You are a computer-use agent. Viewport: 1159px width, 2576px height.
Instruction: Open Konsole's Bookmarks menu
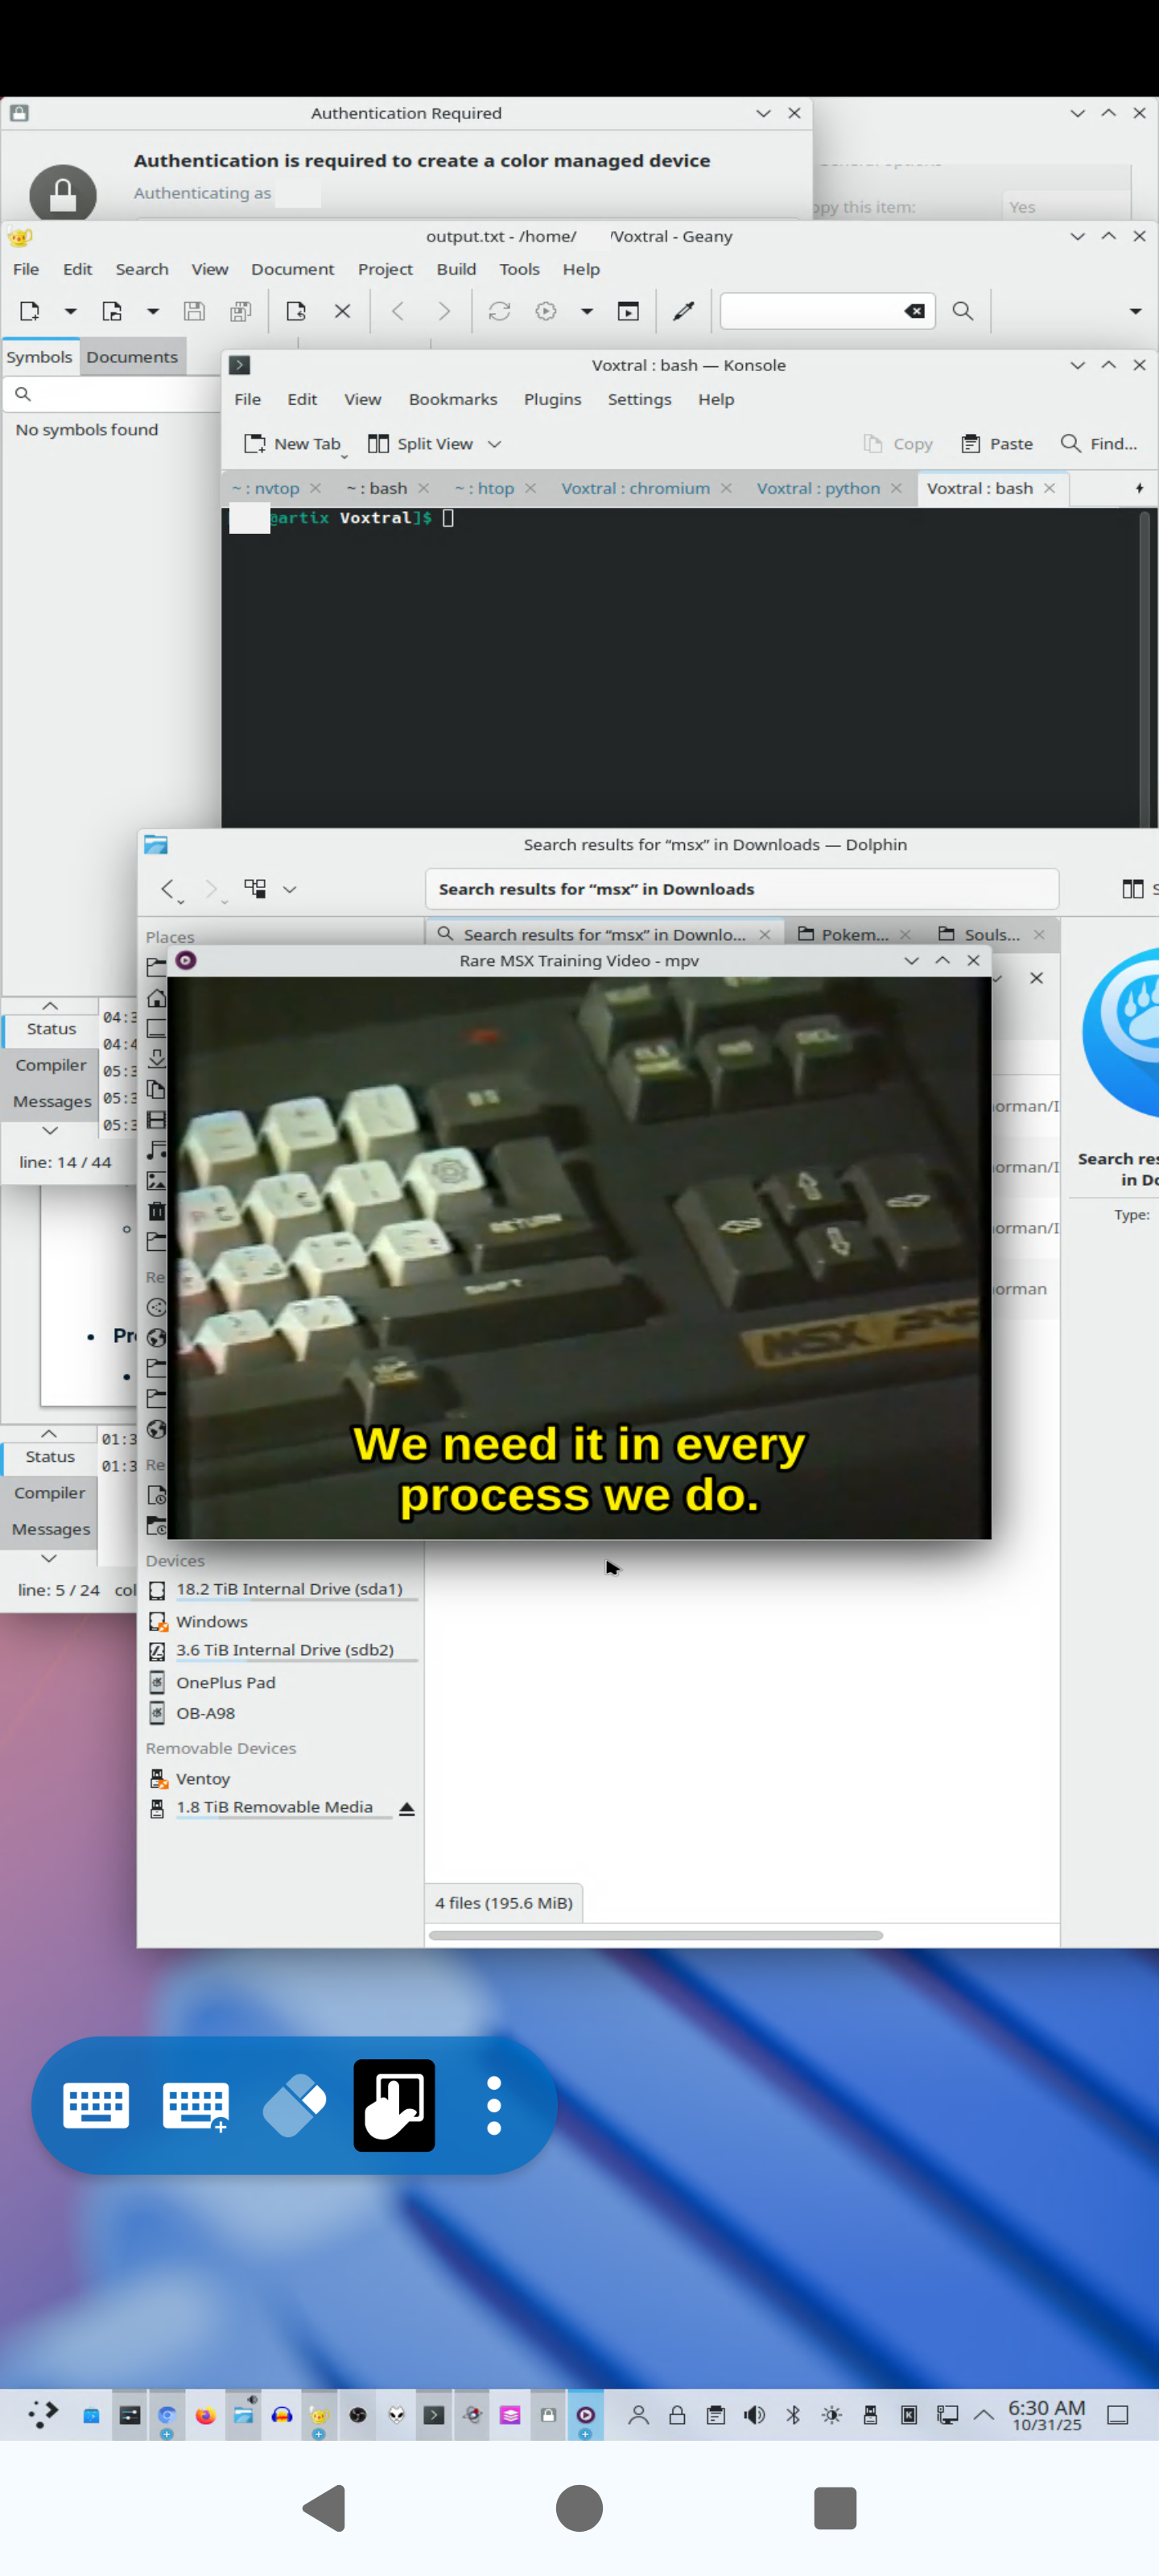coord(453,399)
